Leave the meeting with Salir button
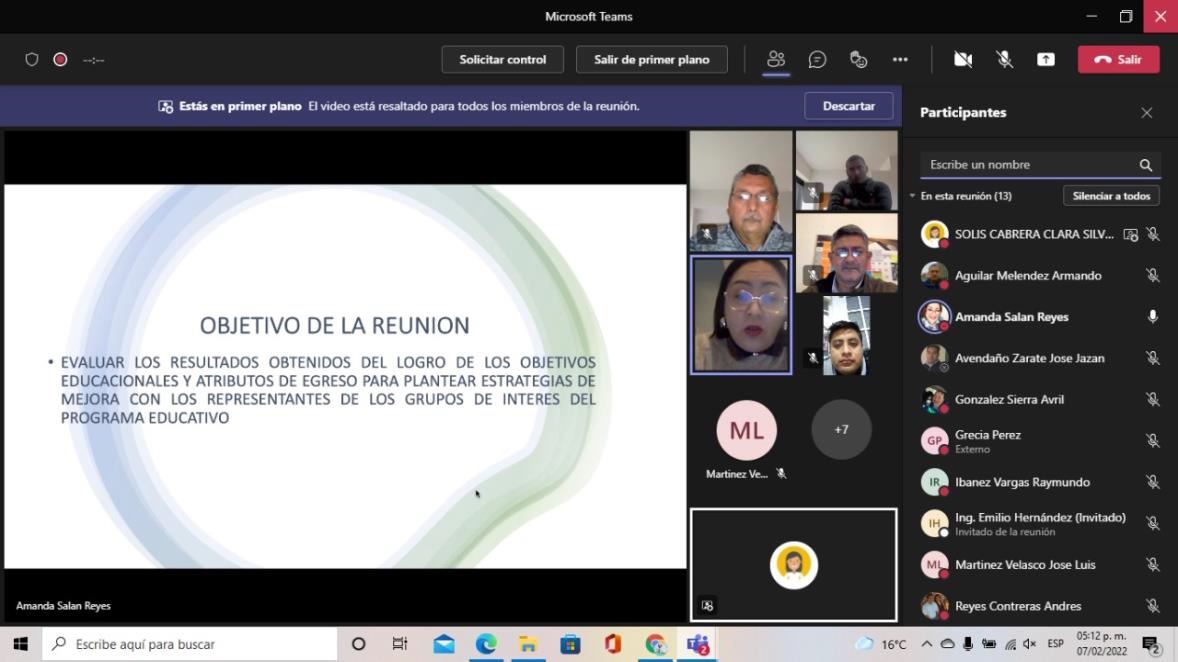Image resolution: width=1178 pixels, height=662 pixels. [1118, 59]
